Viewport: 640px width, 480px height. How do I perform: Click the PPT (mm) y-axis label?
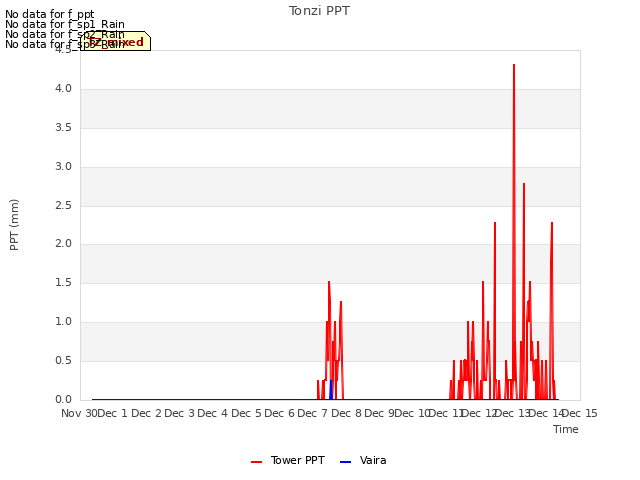tap(14, 224)
